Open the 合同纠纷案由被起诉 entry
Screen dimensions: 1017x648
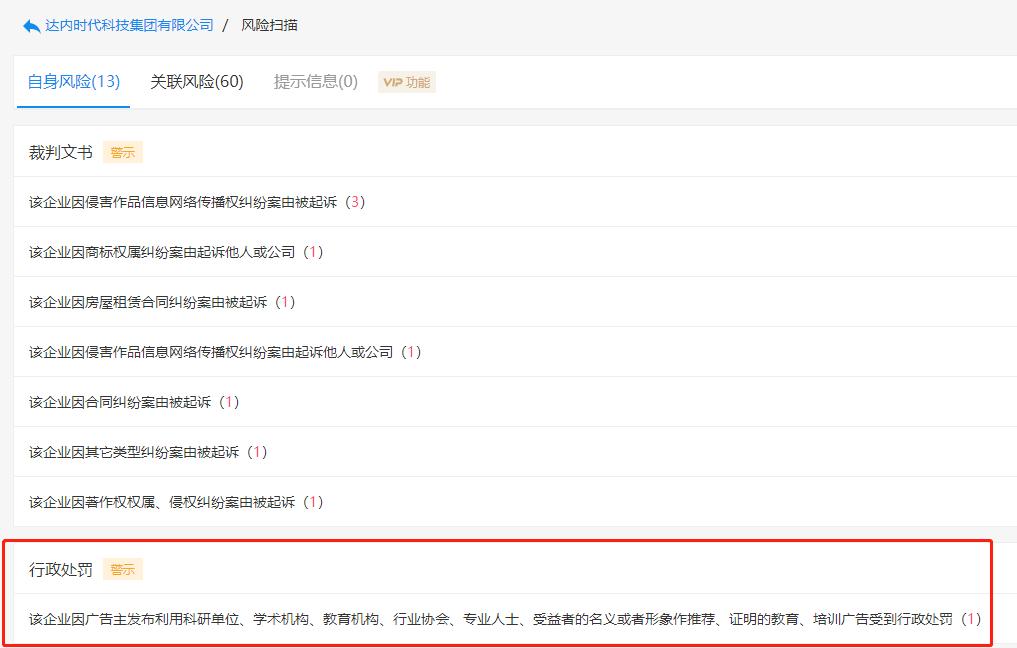pos(120,402)
